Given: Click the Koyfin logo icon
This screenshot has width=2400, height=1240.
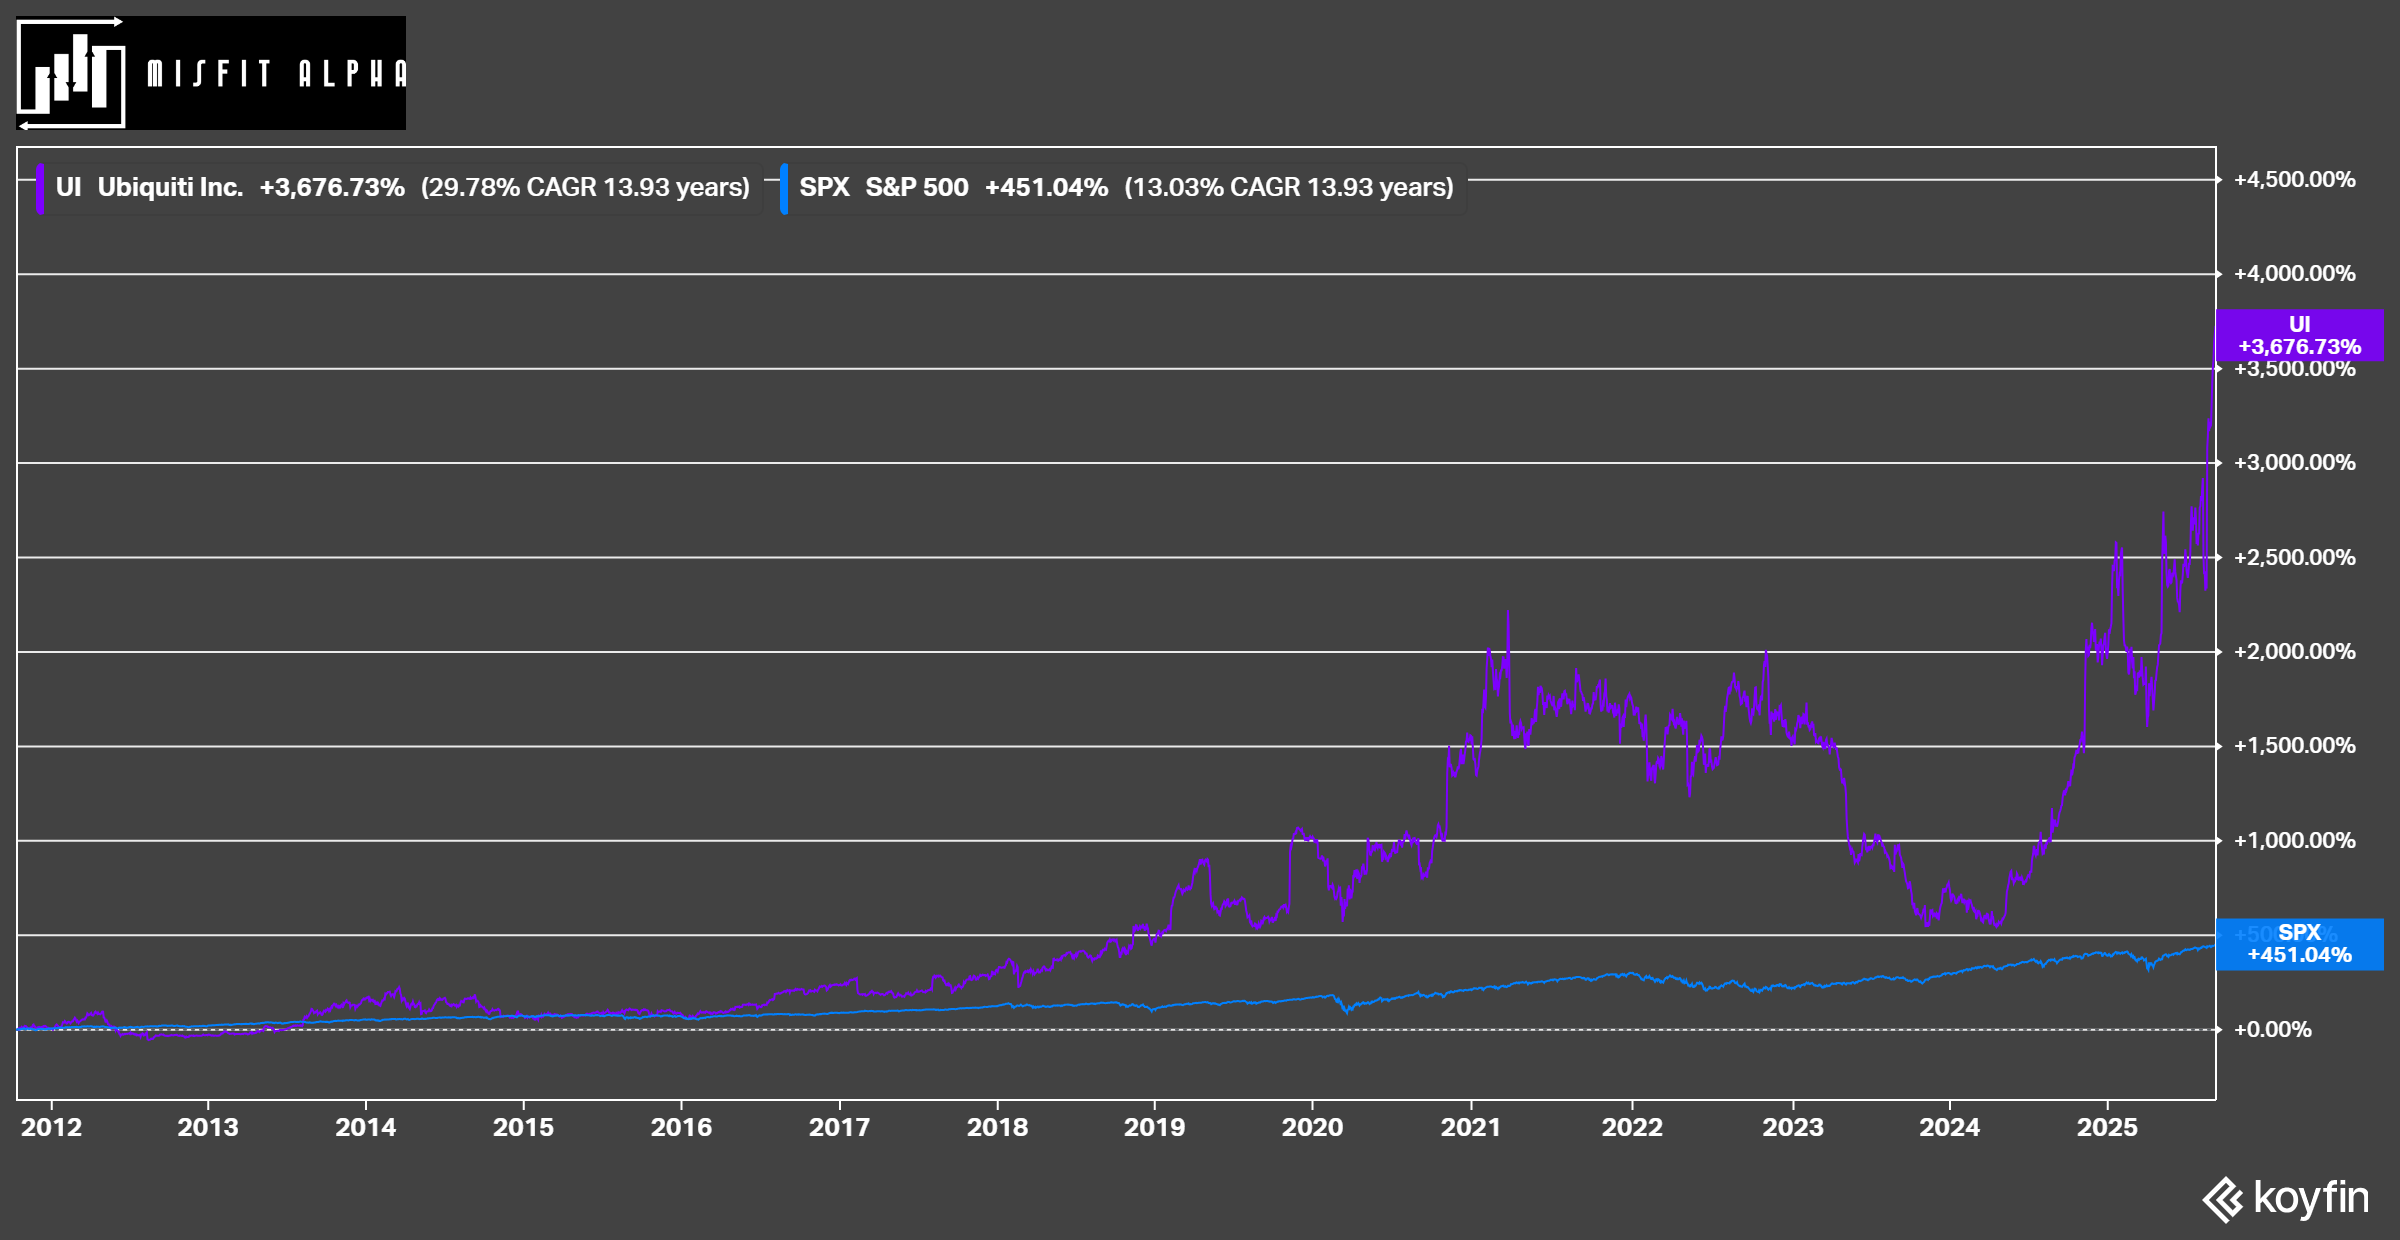Looking at the screenshot, I should [x=2224, y=1199].
